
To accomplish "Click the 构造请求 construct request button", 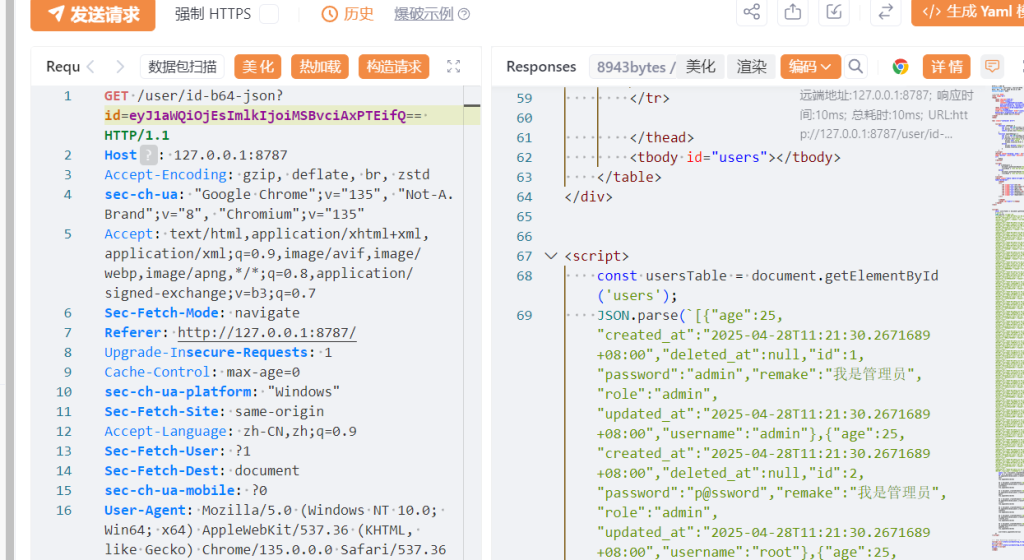I will coord(393,67).
